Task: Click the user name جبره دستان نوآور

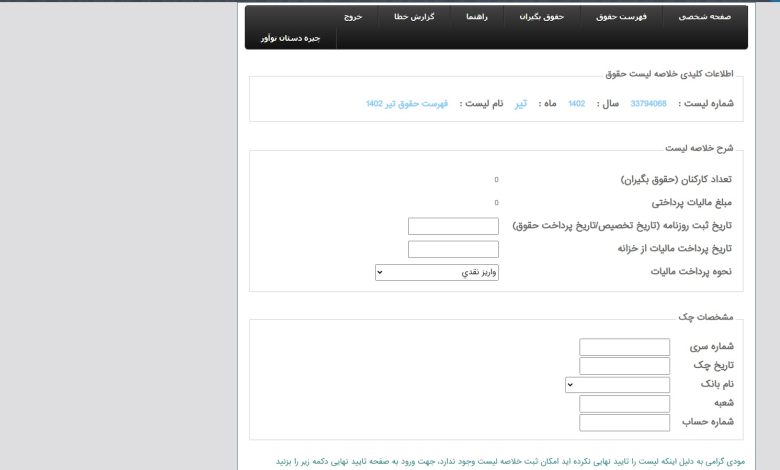Action: click(290, 38)
